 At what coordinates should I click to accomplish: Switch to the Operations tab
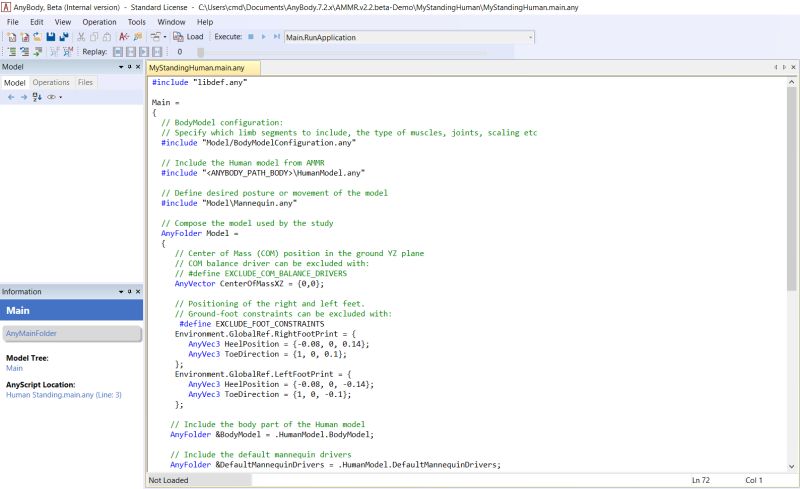click(51, 82)
